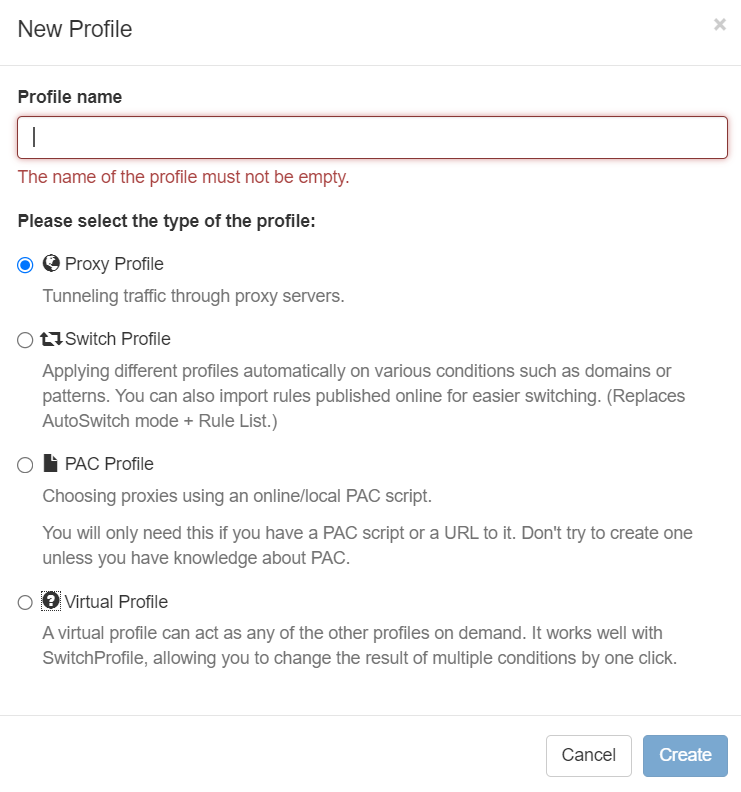Choose the Switch Profile radio option

[25, 340]
